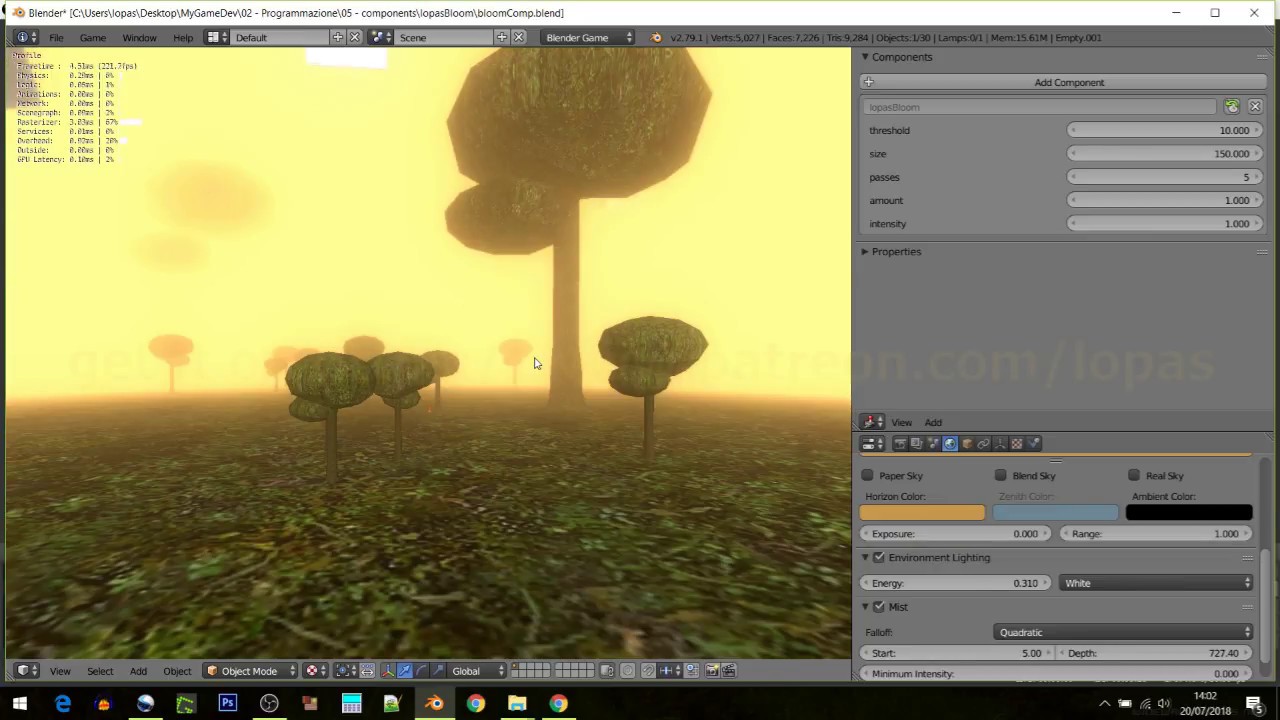Select the scale manipulator icon
Image resolution: width=1280 pixels, height=720 pixels.
point(438,671)
